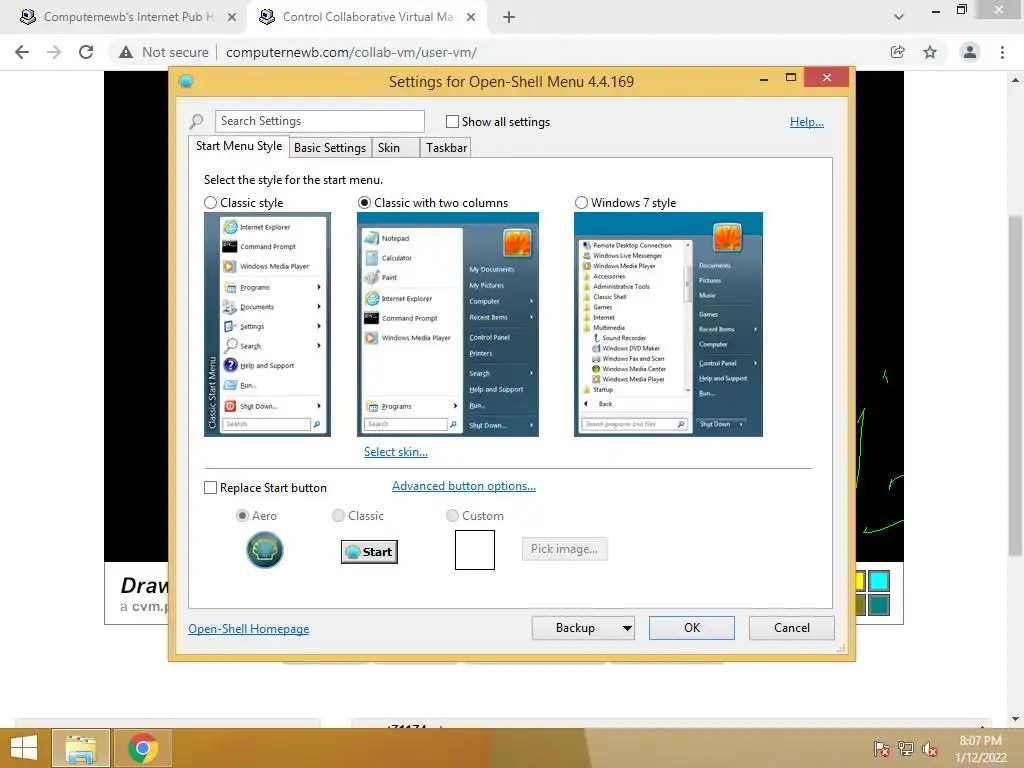Open the Chrome taskbar icon
This screenshot has width=1024, height=768.
[x=142, y=748]
